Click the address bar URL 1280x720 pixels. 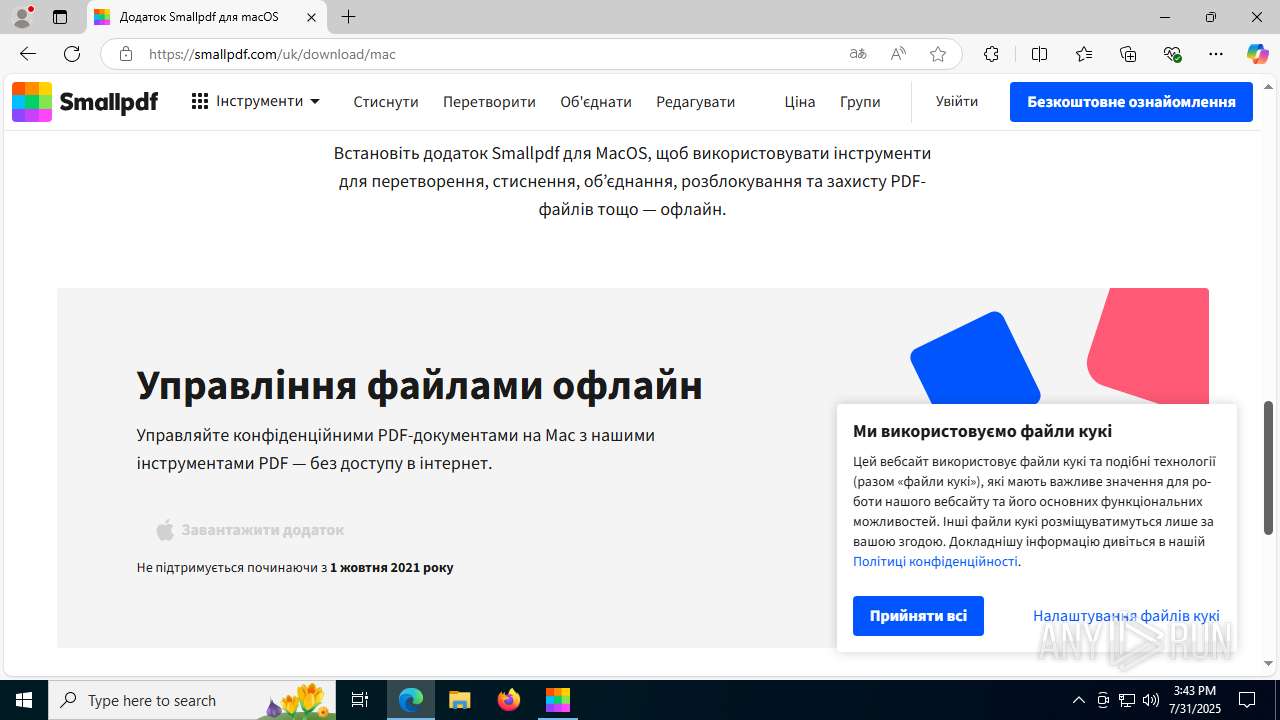point(272,54)
